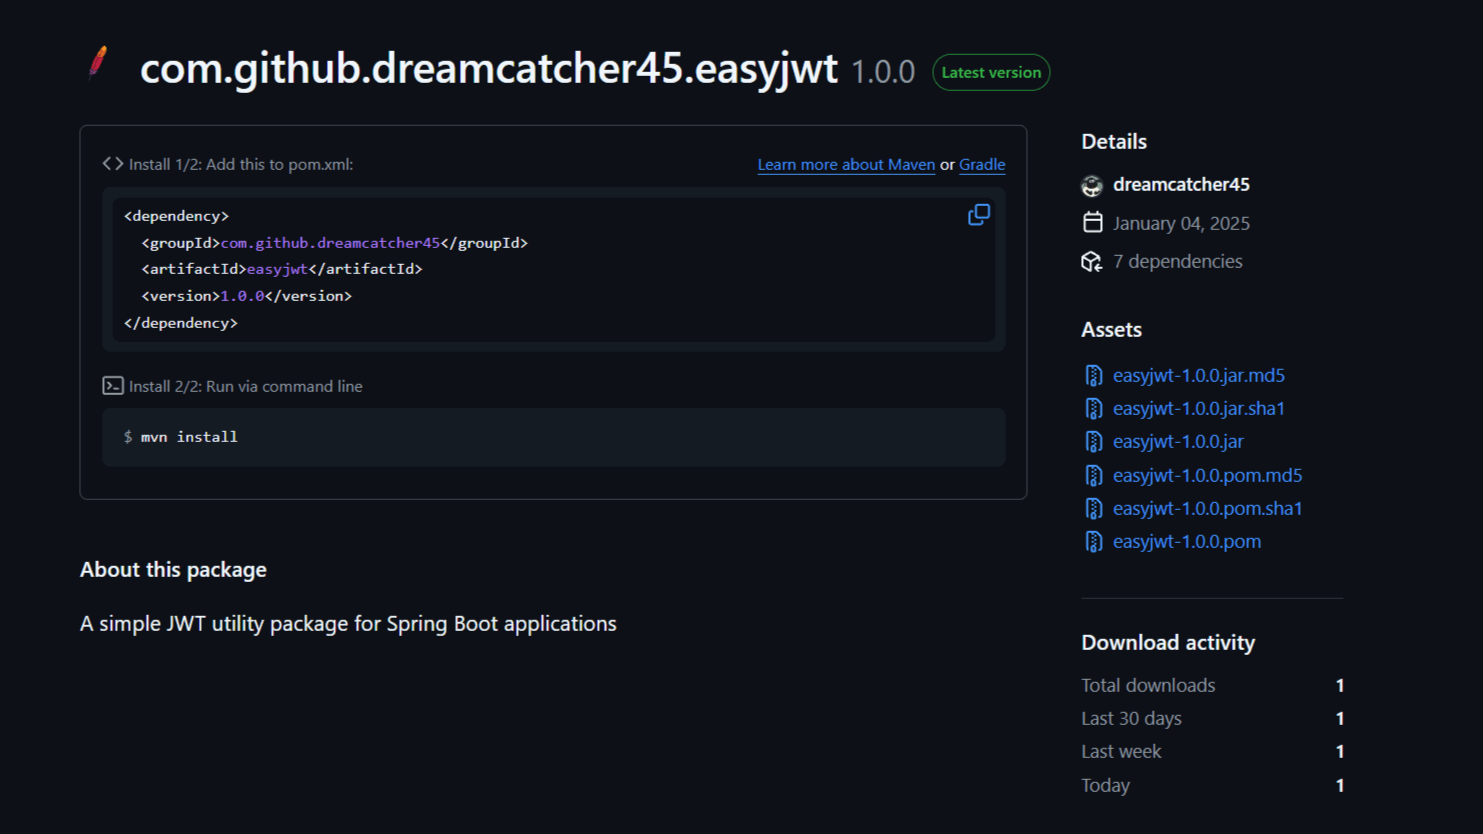Click the version 1.0.0 line in snippet
The image size is (1483, 834).
pos(247,296)
